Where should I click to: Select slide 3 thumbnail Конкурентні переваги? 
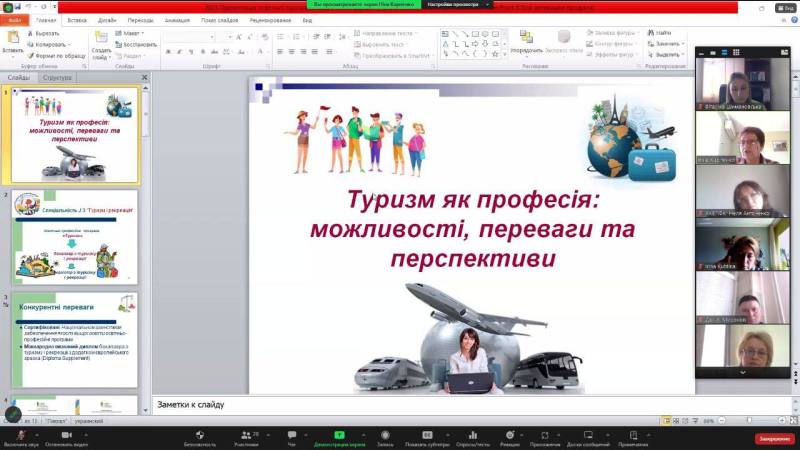(77, 342)
